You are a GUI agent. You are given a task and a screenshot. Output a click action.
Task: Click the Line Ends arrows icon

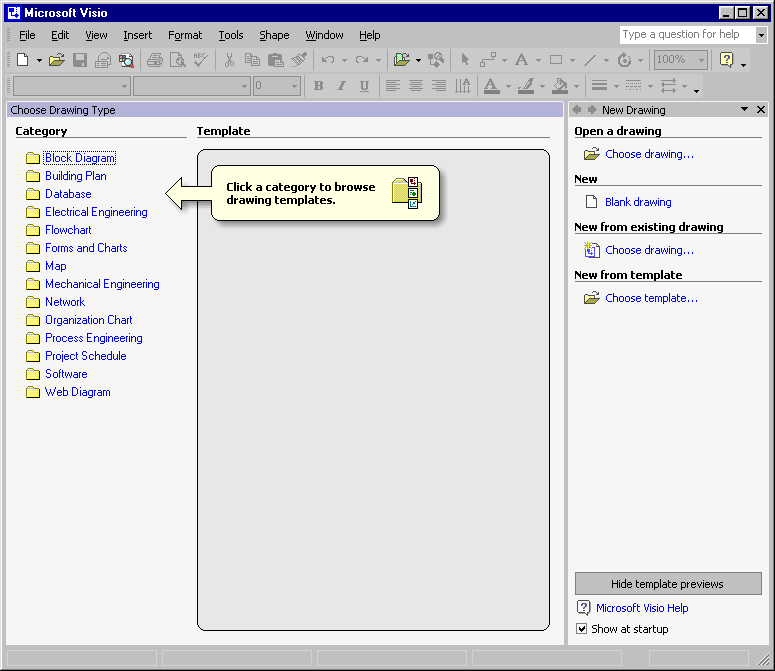tap(668, 86)
